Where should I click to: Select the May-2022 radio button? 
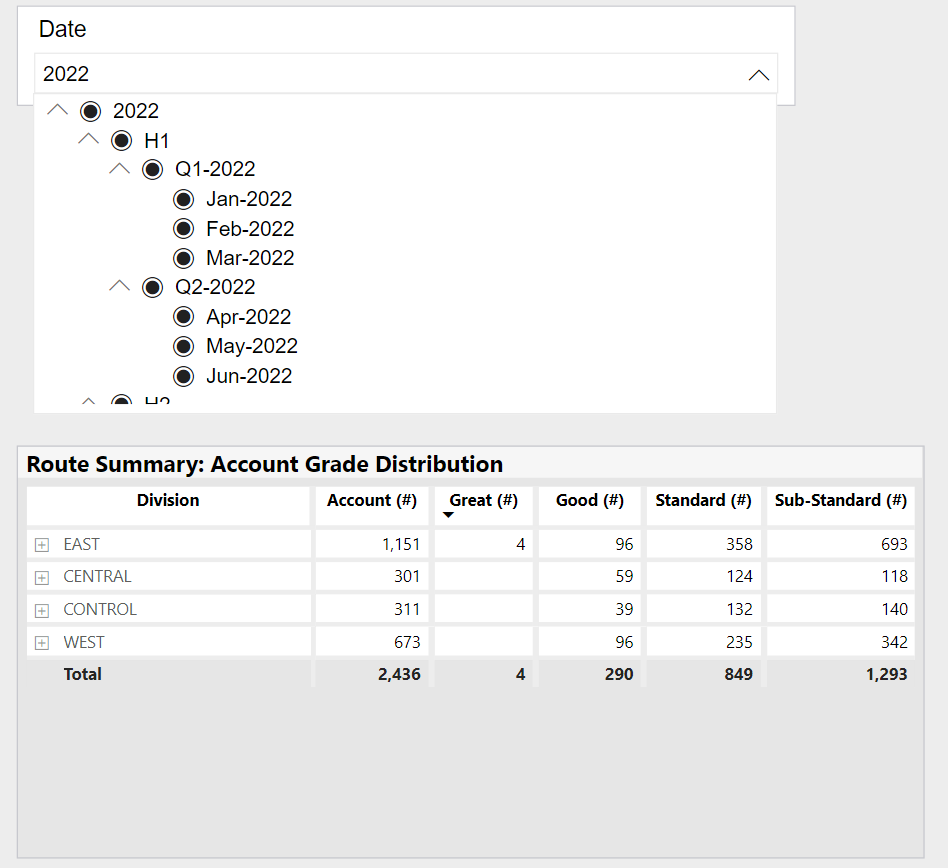tap(183, 346)
